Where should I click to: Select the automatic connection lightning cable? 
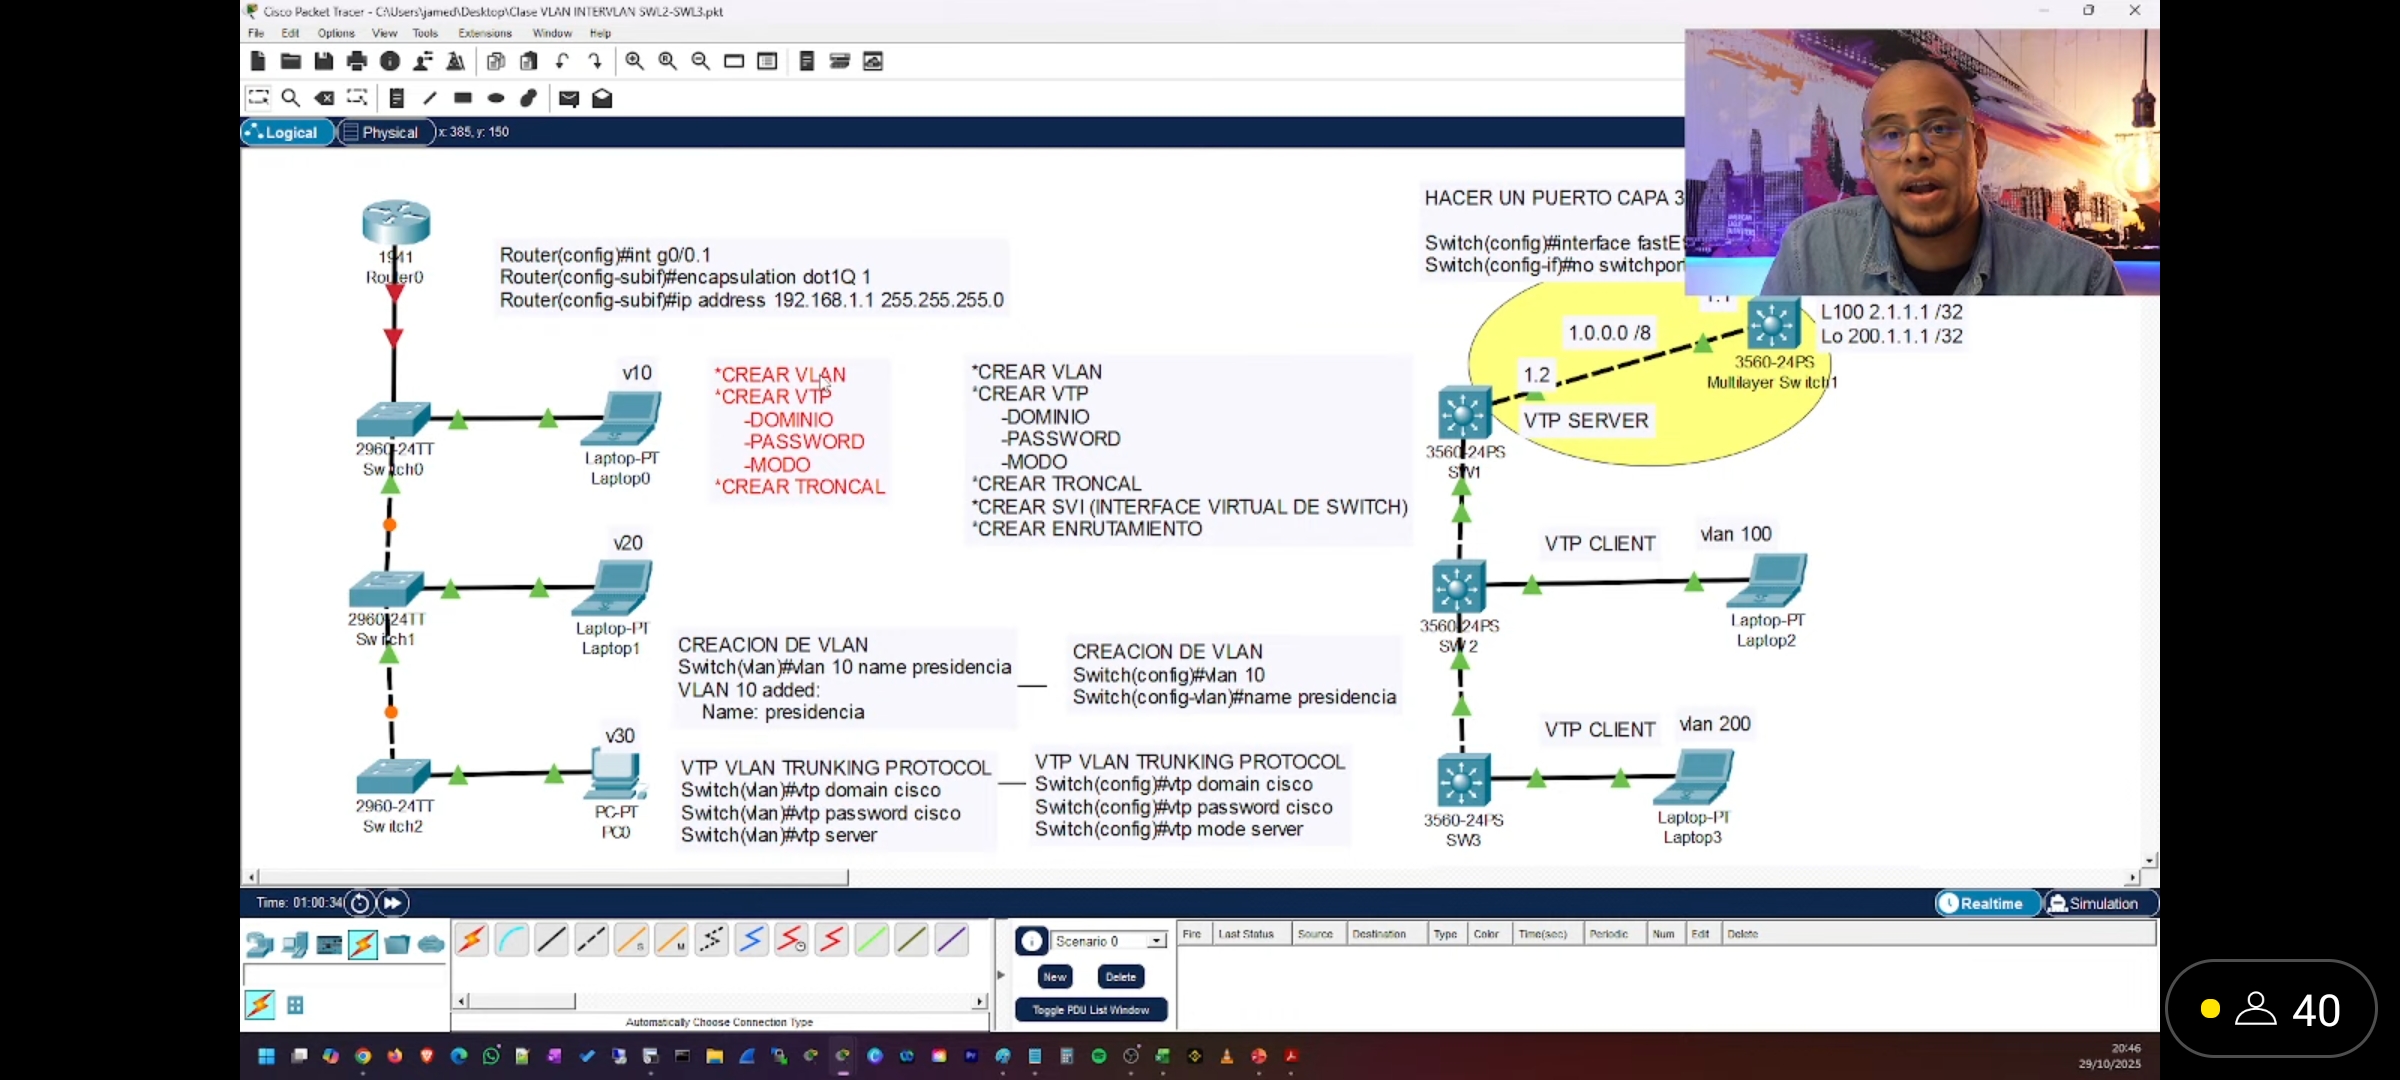pos(471,940)
